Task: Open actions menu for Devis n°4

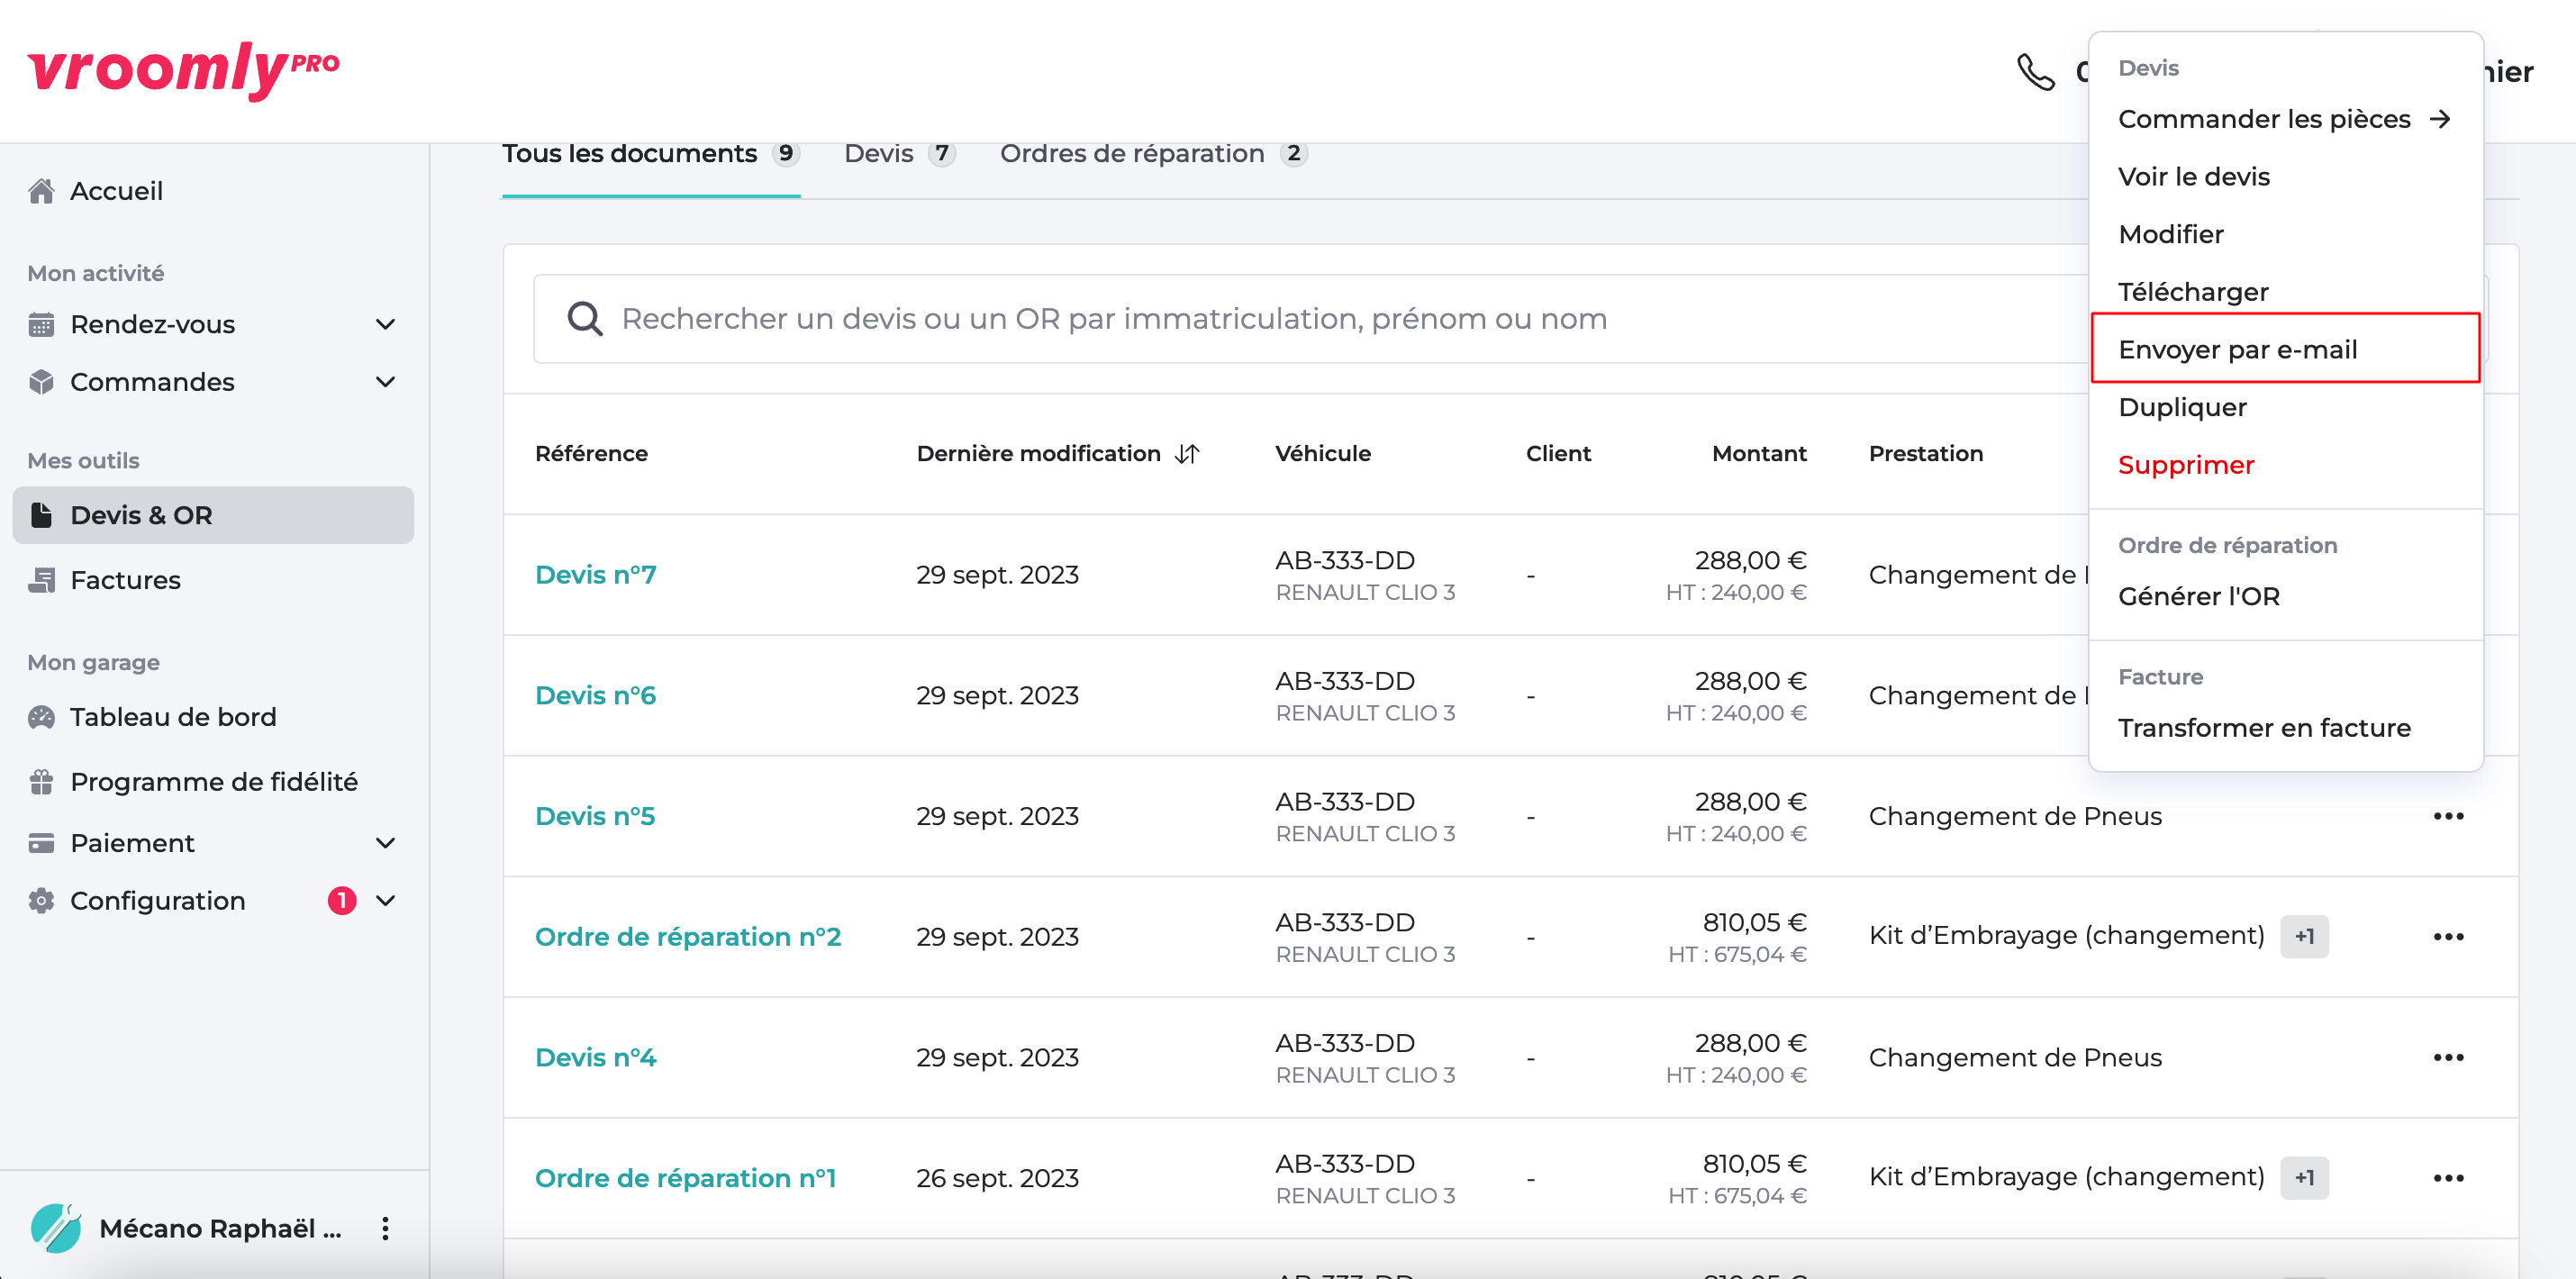Action: (2449, 1058)
